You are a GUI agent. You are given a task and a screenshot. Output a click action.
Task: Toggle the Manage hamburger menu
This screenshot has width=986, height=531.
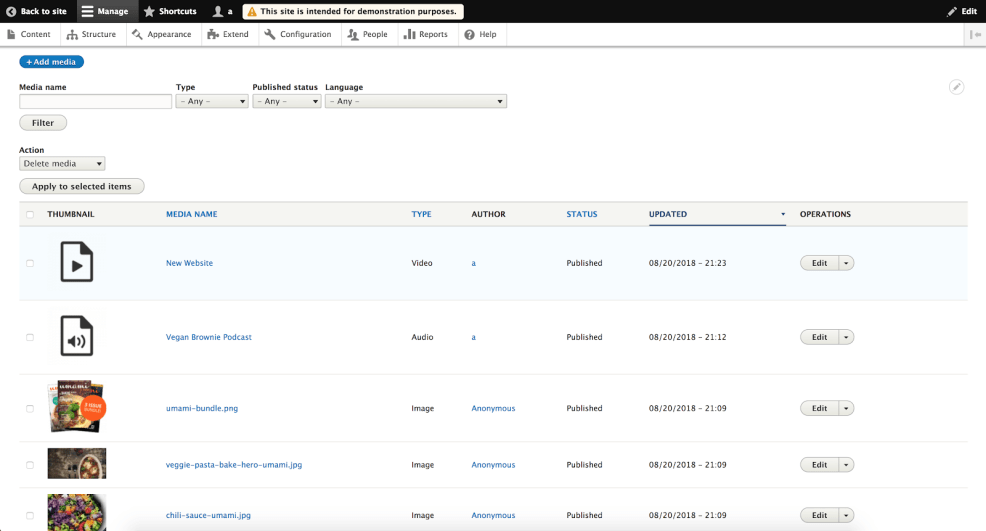88,11
